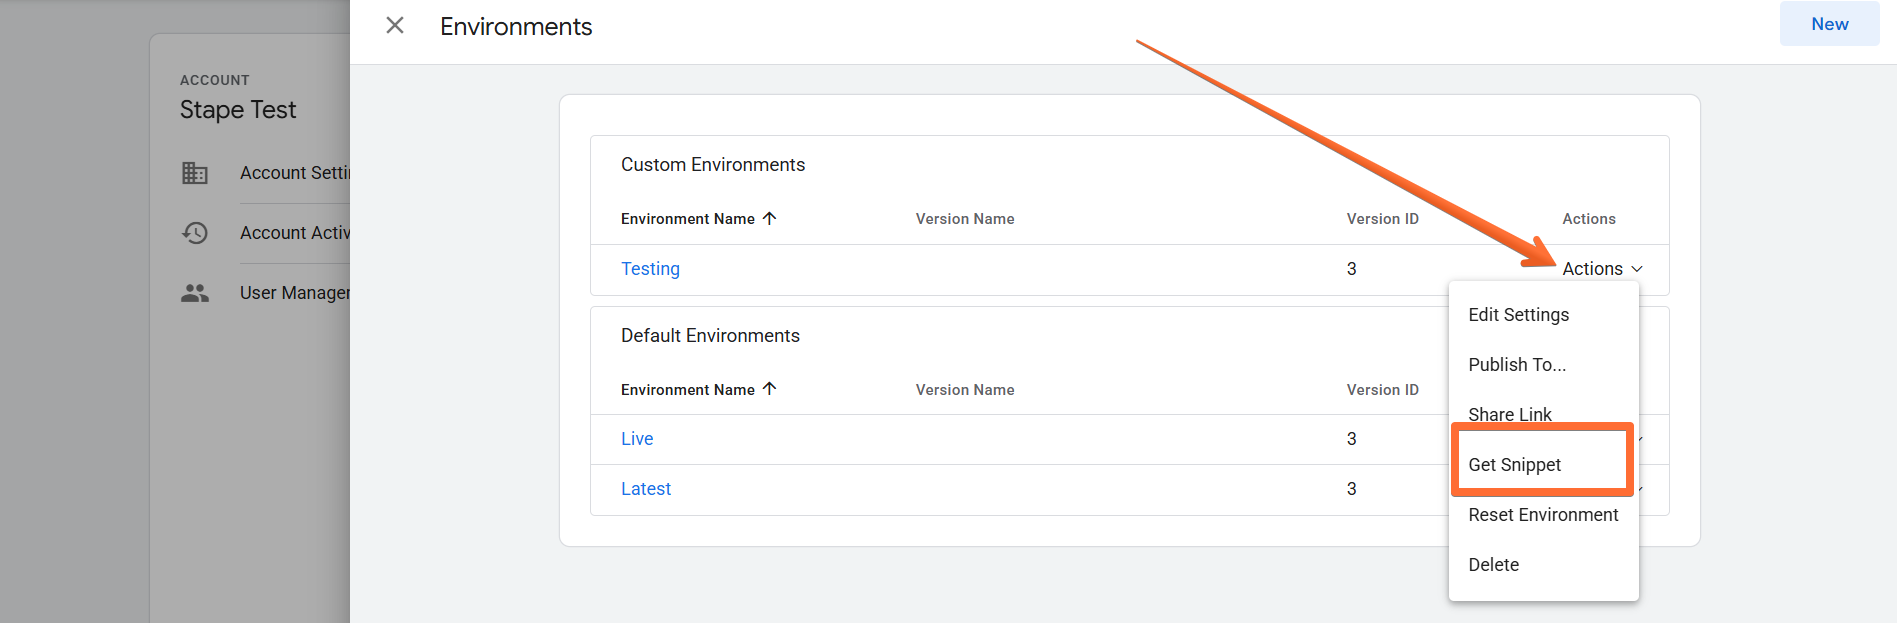Click the Version ID header in Custom Environments
The height and width of the screenshot is (623, 1897).
pos(1382,219)
